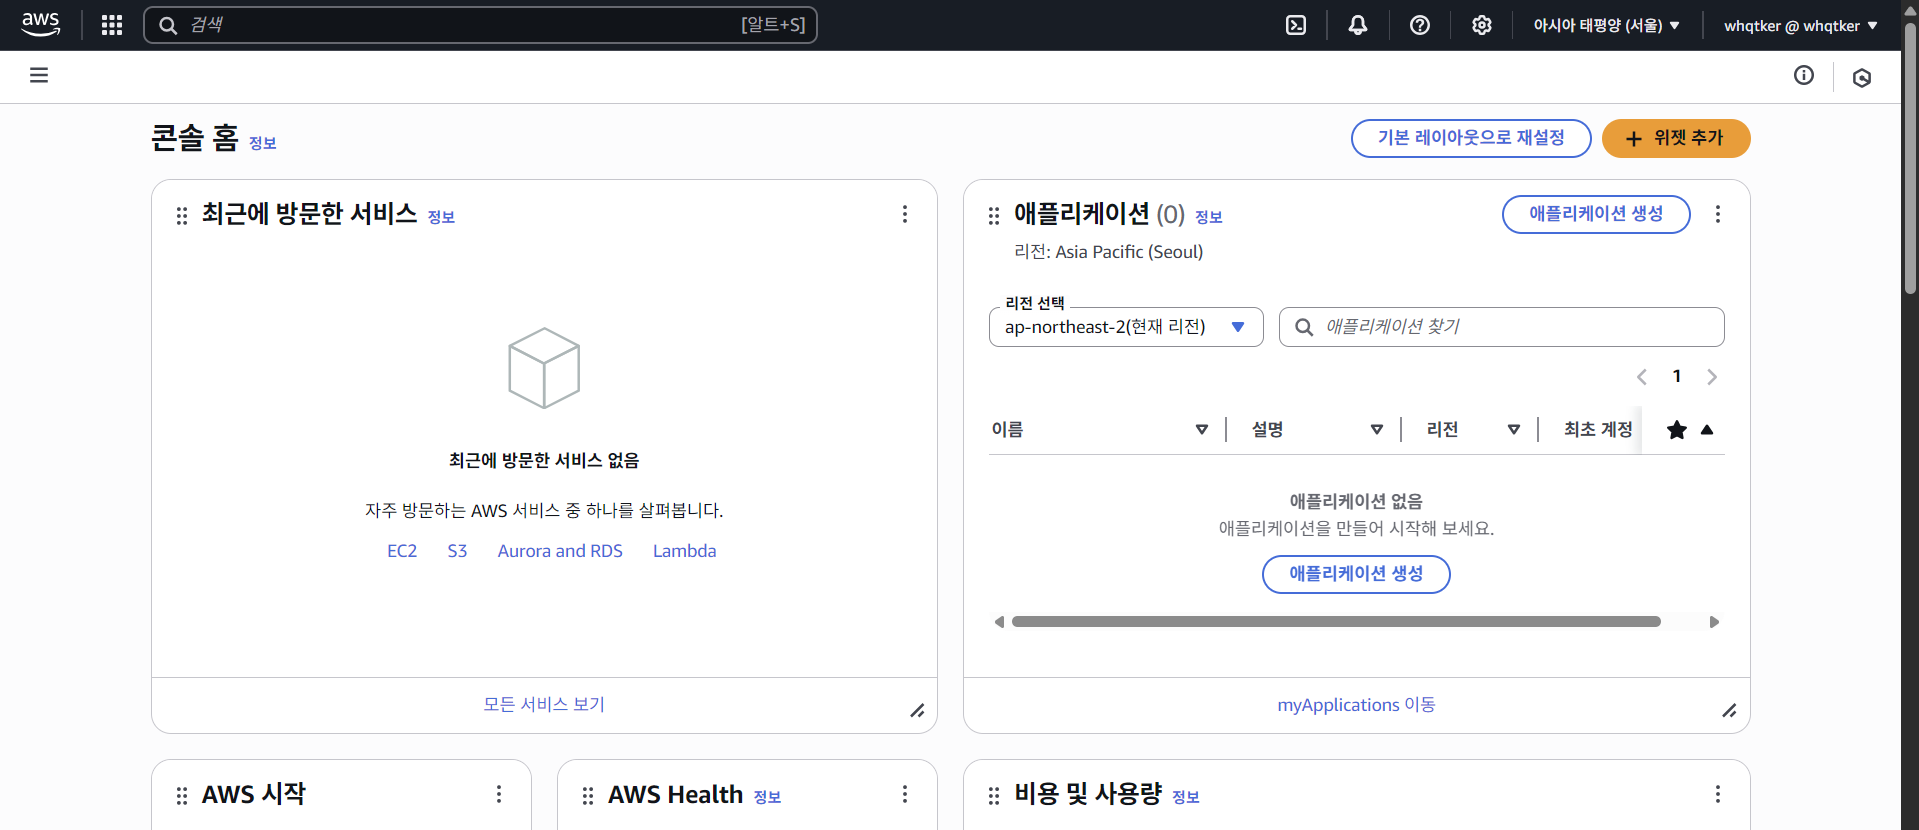
Task: Open 정보 link next to 최근에 방문한 서비스
Action: click(x=441, y=217)
